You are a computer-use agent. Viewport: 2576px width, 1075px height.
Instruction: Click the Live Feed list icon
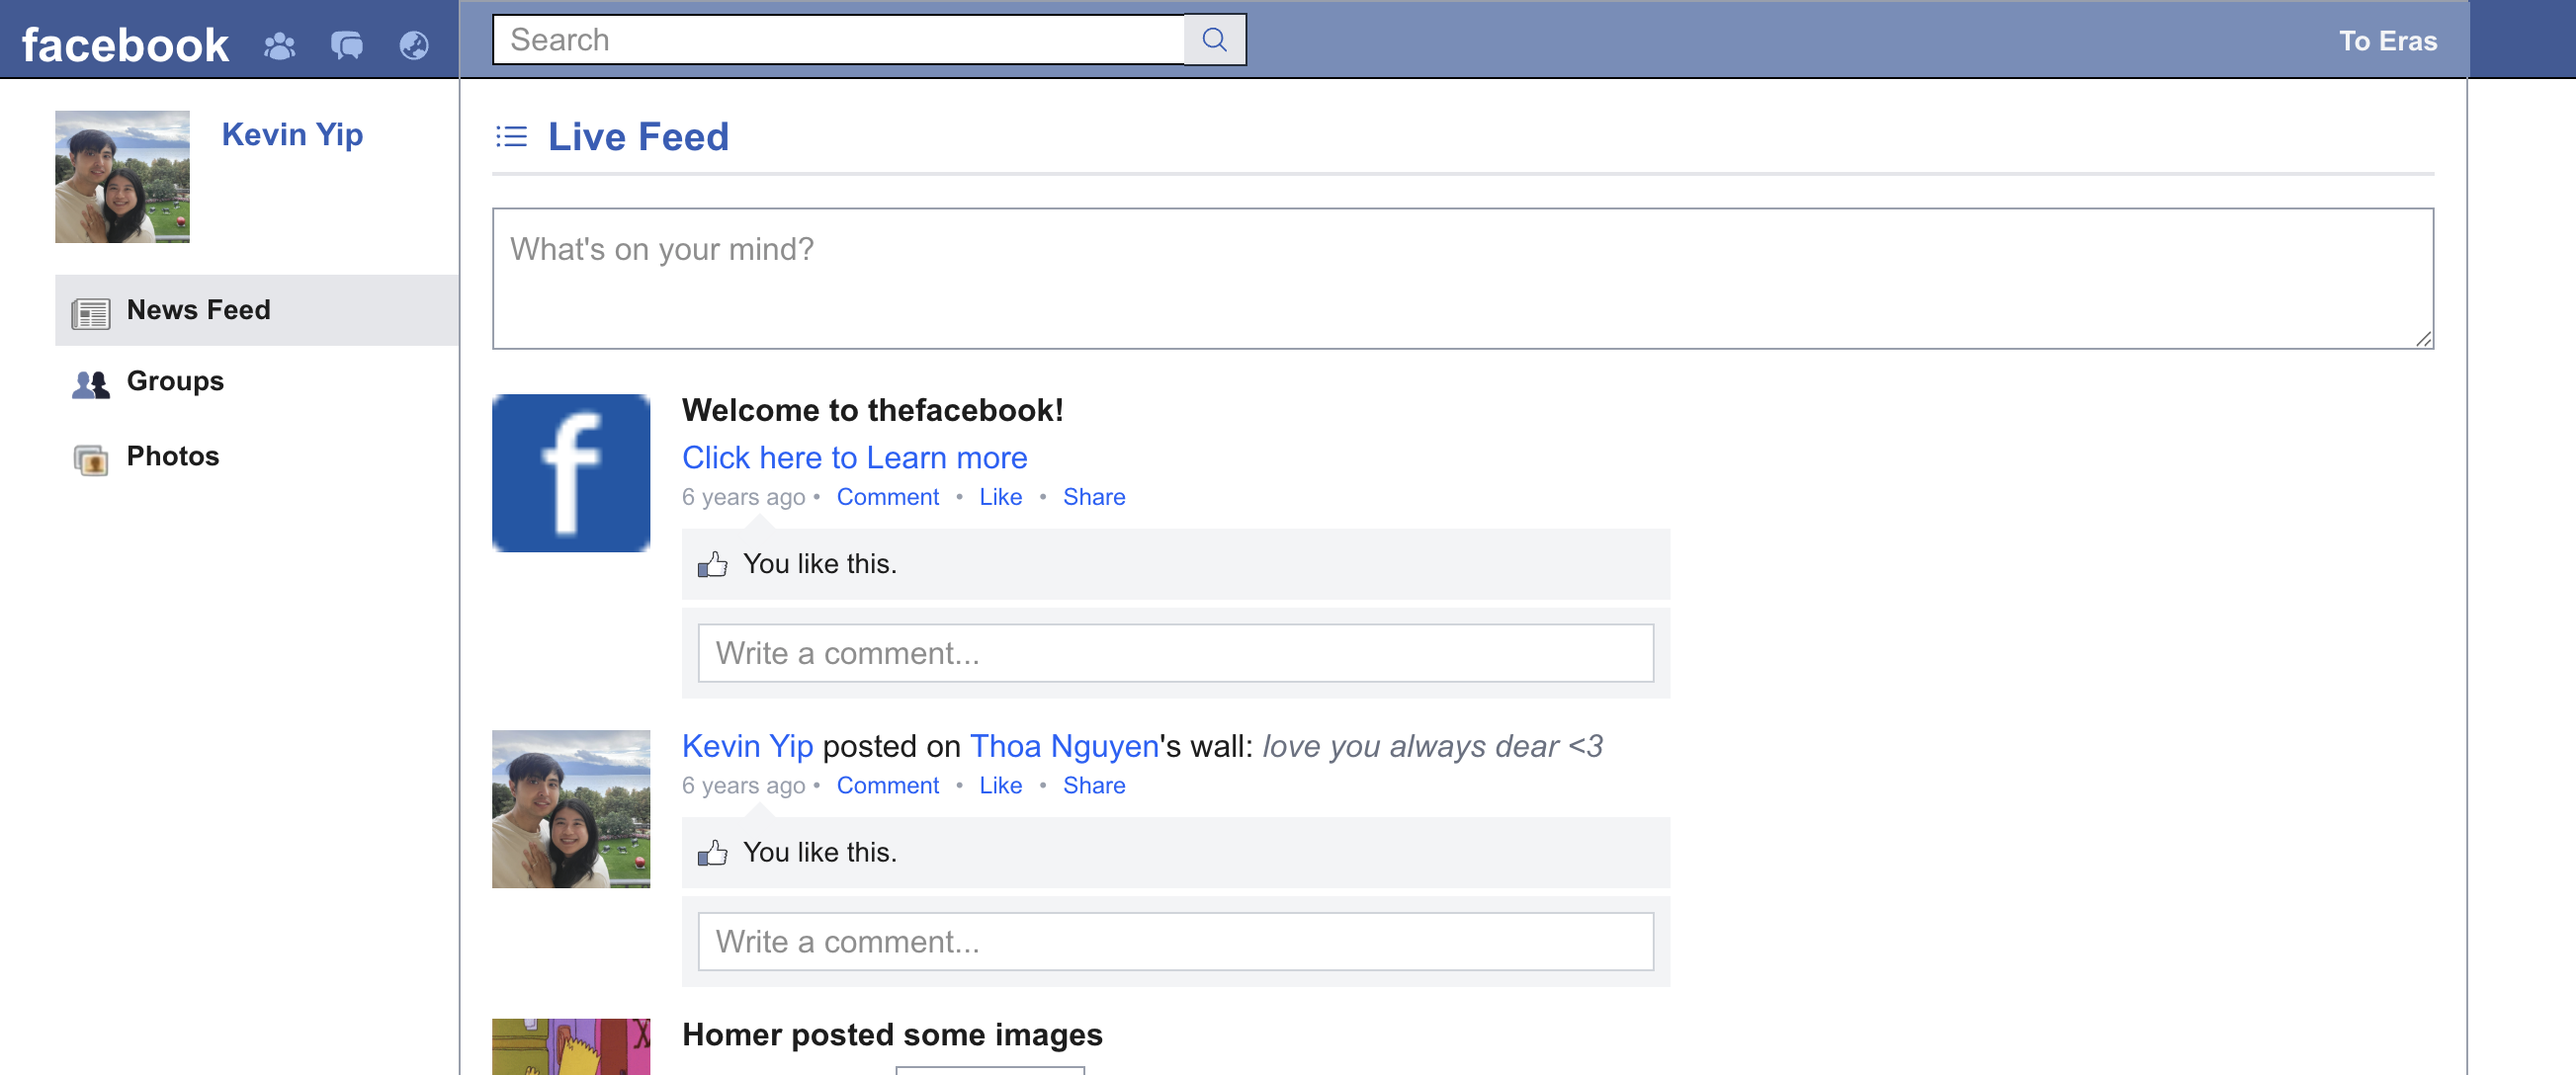pos(511,136)
